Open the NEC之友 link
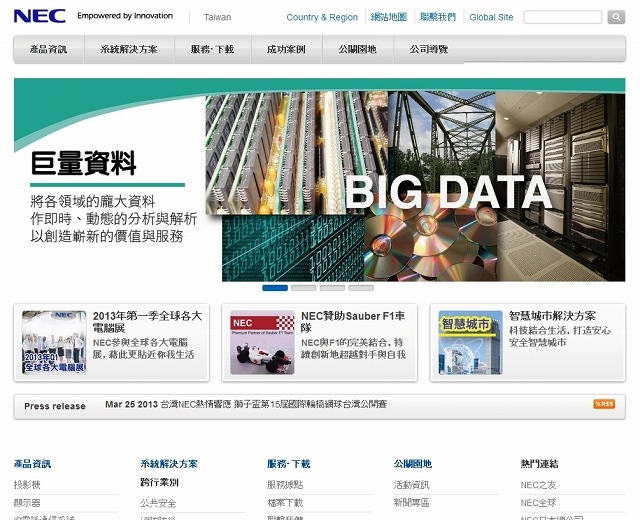The width and height of the screenshot is (640, 520). click(x=538, y=484)
